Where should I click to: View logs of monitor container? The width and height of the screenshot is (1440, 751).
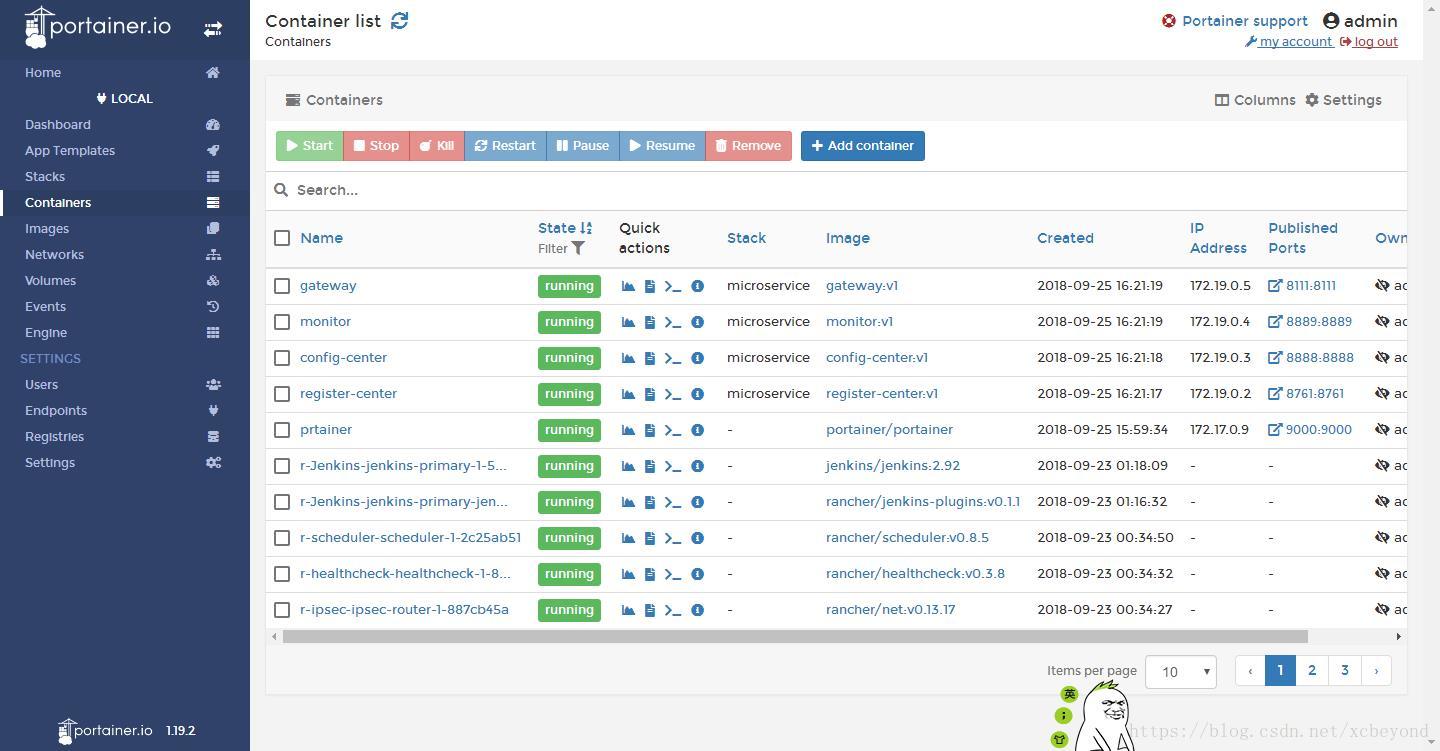[650, 322]
